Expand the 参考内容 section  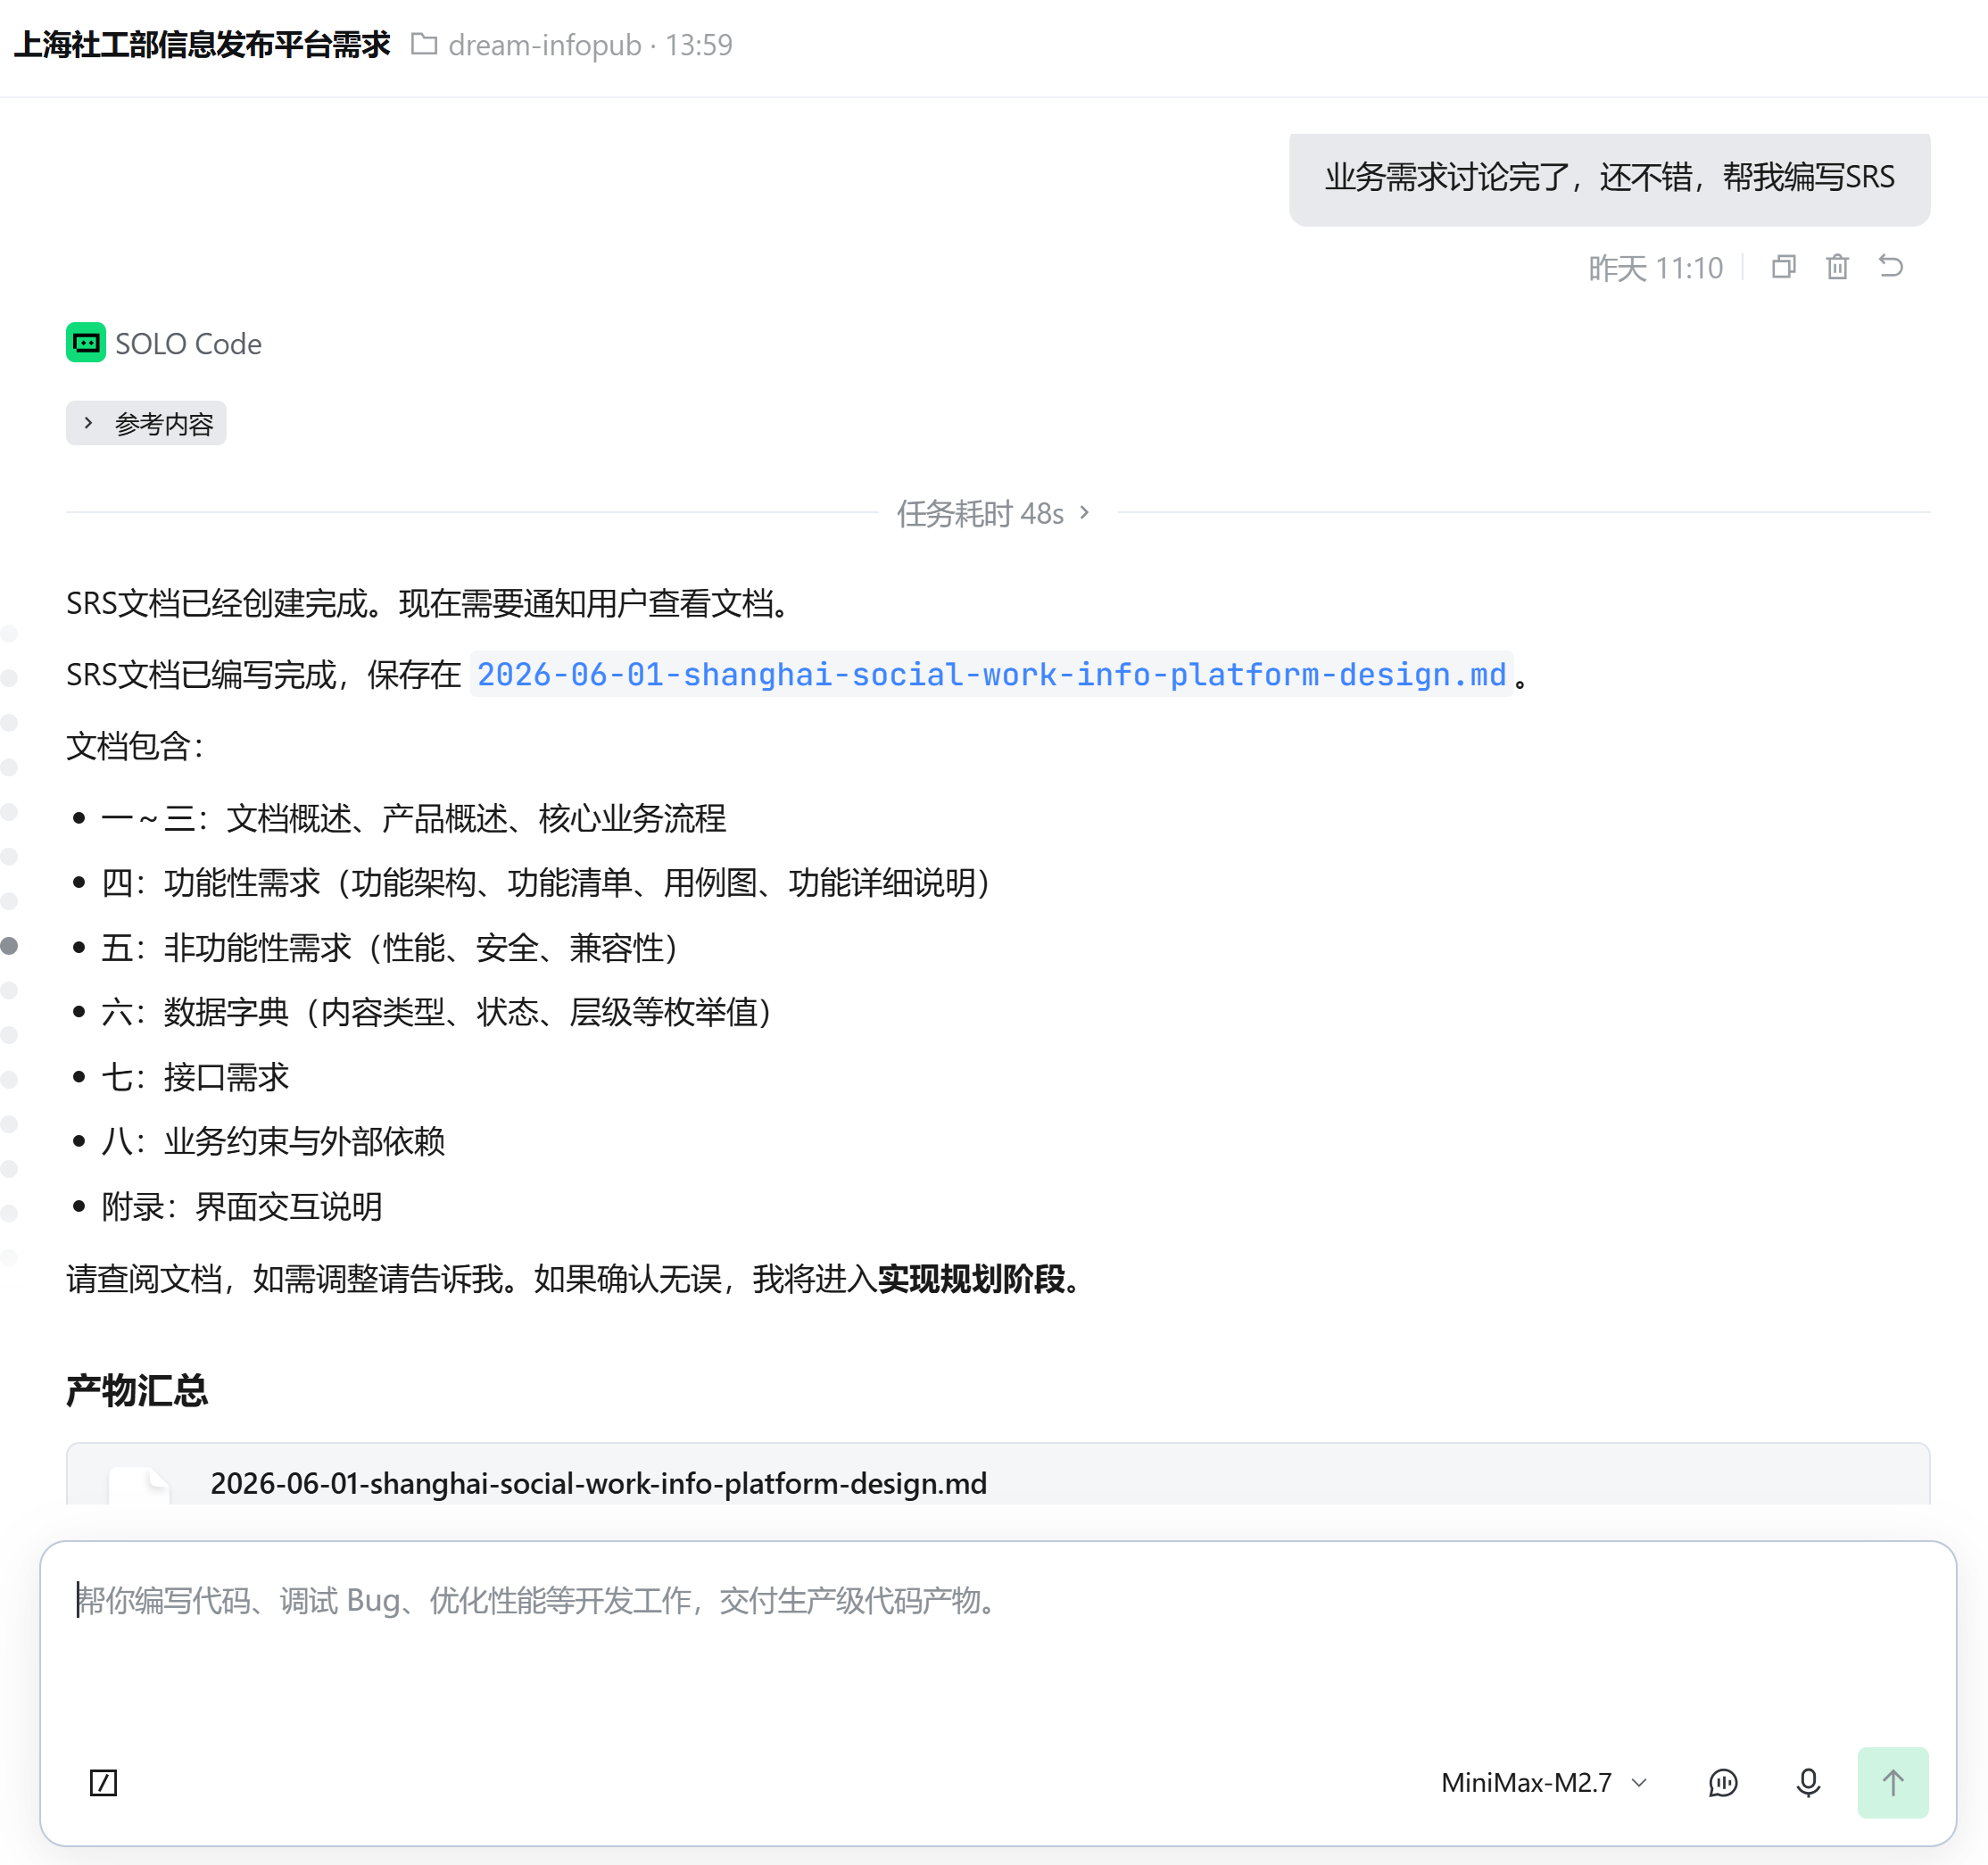click(146, 423)
